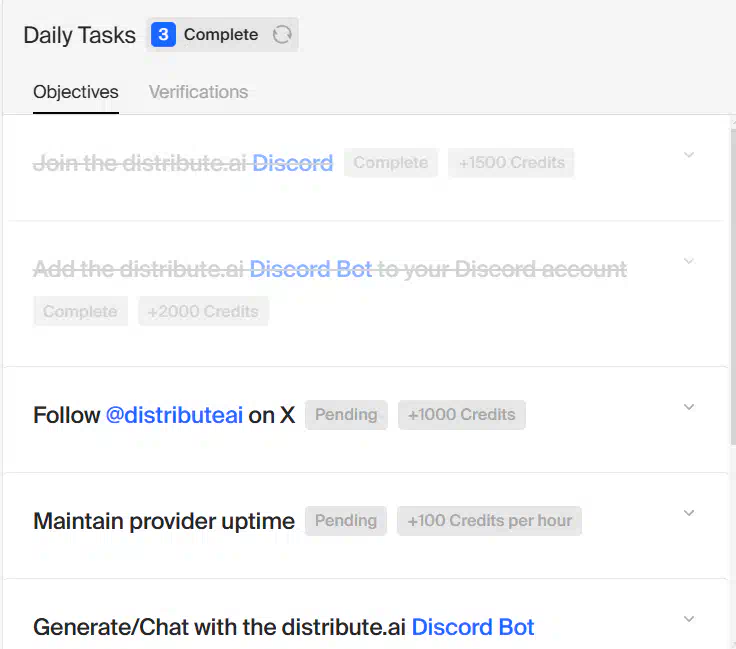
Task: Switch to the Verifications tab
Action: (198, 92)
